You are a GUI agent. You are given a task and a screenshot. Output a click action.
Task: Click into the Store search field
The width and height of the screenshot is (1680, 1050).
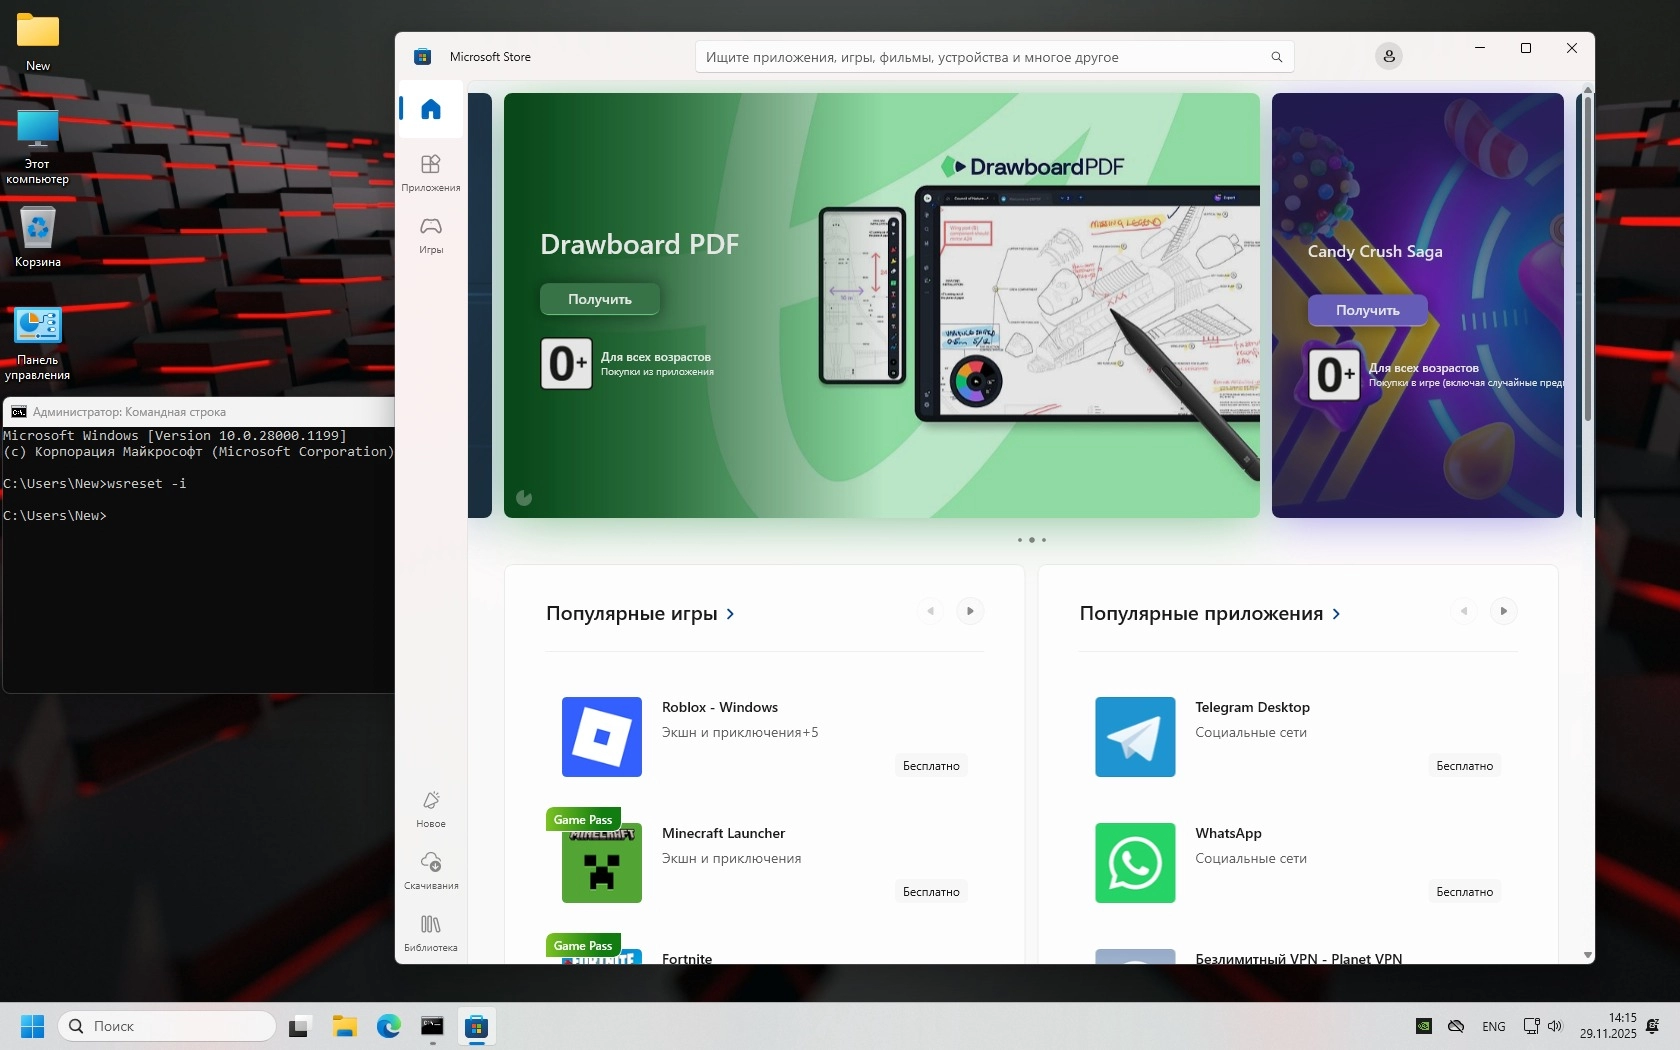tap(985, 57)
